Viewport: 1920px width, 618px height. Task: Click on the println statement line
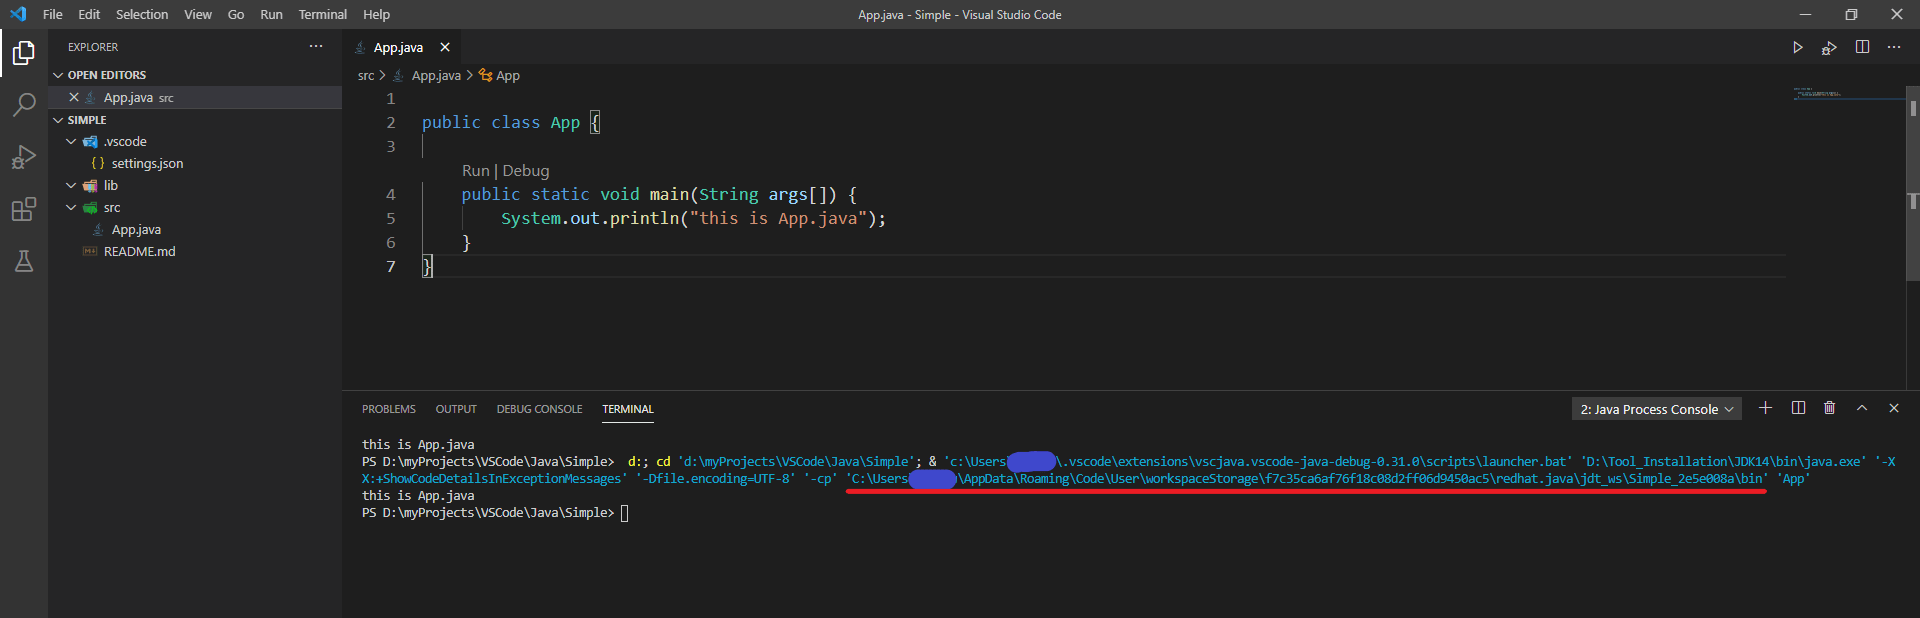[693, 218]
